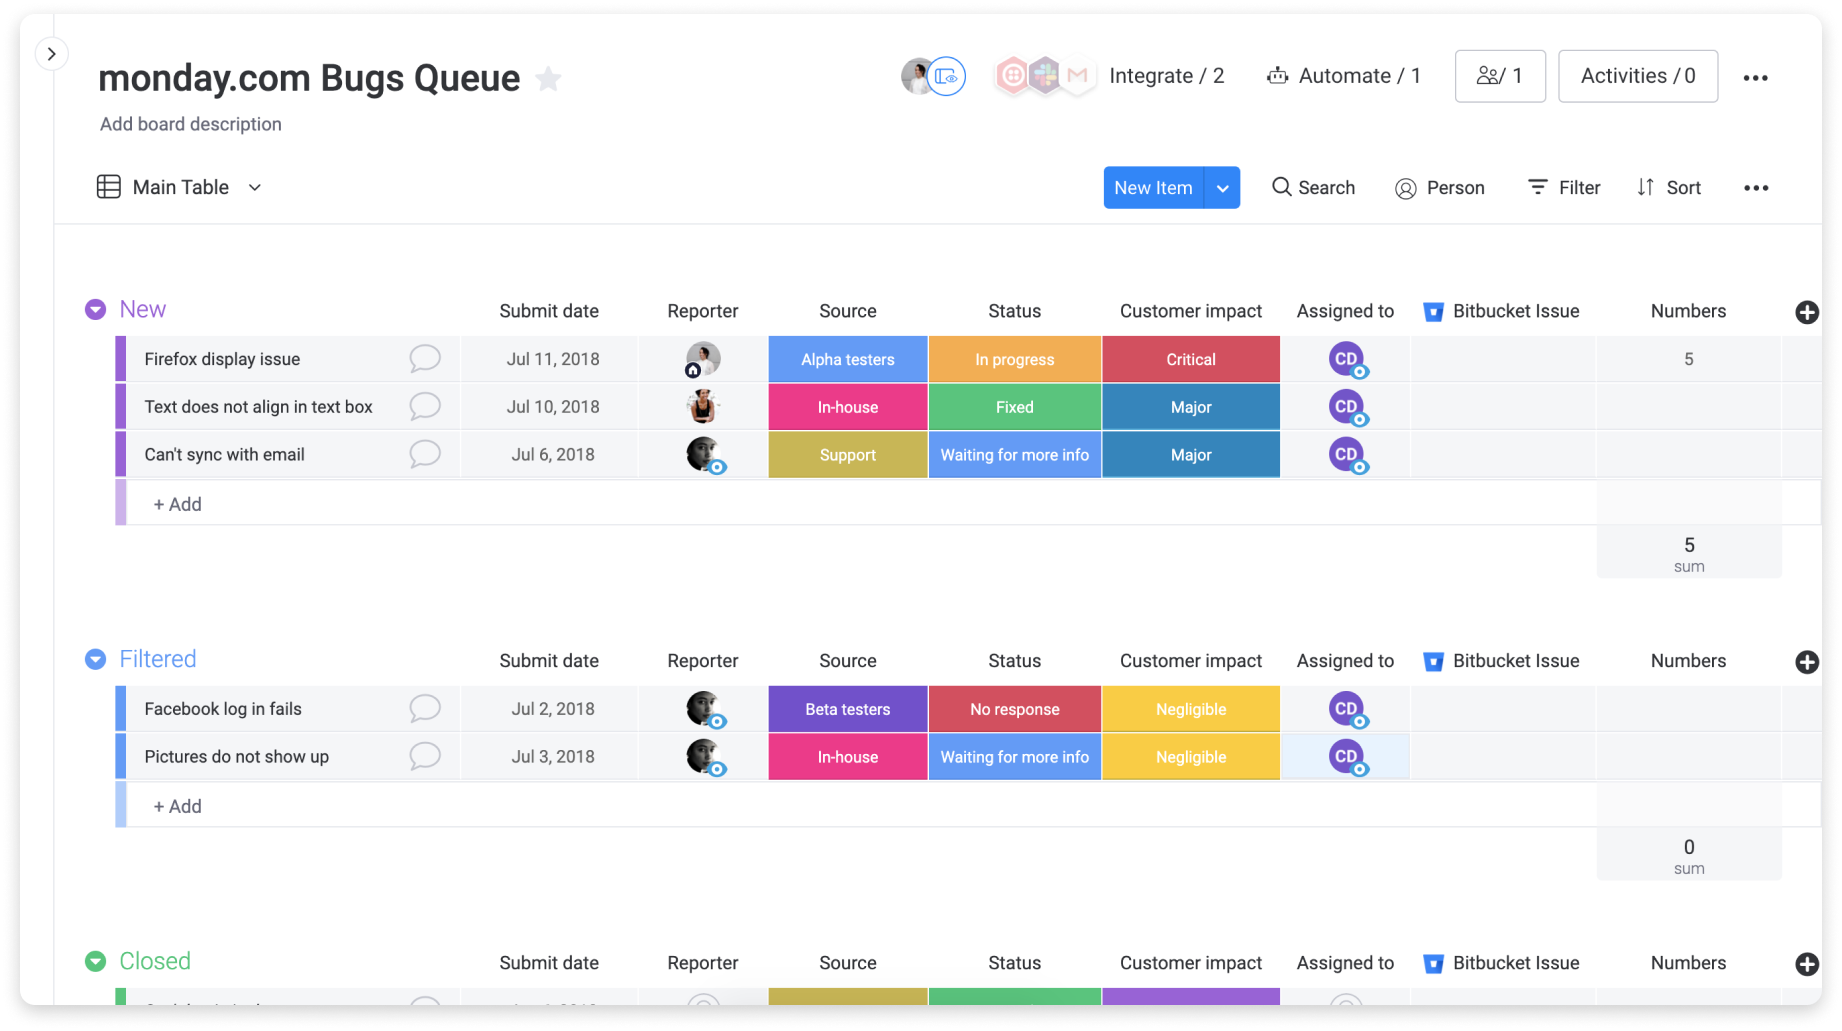This screenshot has width=1842, height=1031.
Task: Open the New Item dropdown arrow
Action: [x=1222, y=188]
